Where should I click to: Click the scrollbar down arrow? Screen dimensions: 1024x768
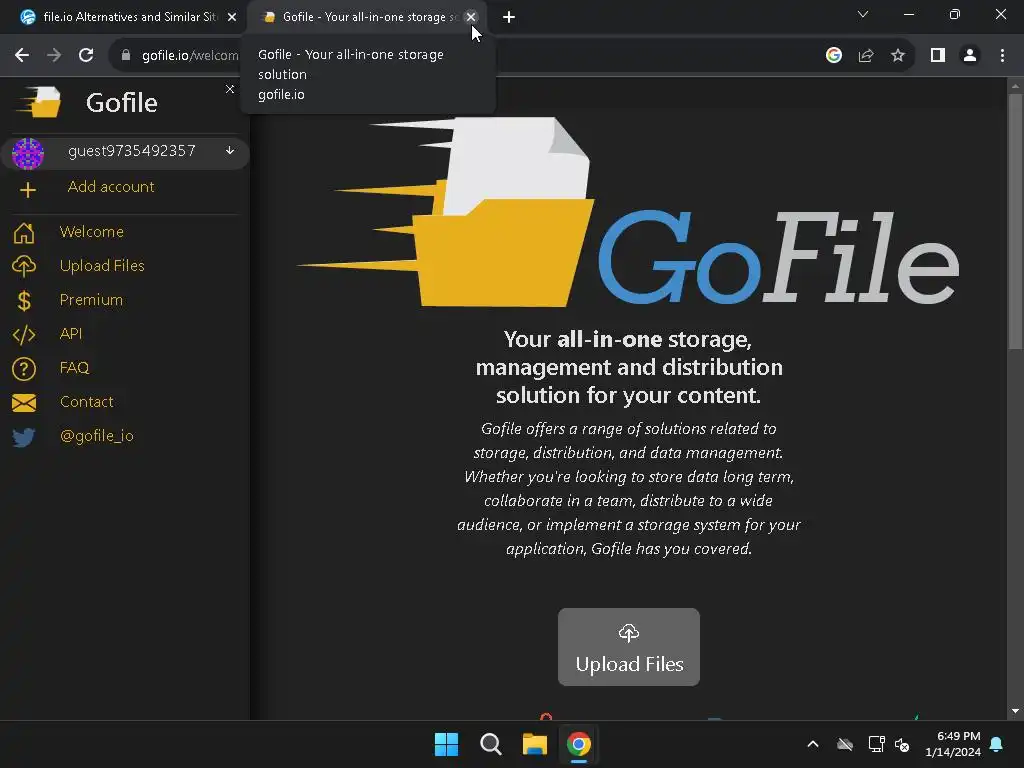coord(1015,711)
